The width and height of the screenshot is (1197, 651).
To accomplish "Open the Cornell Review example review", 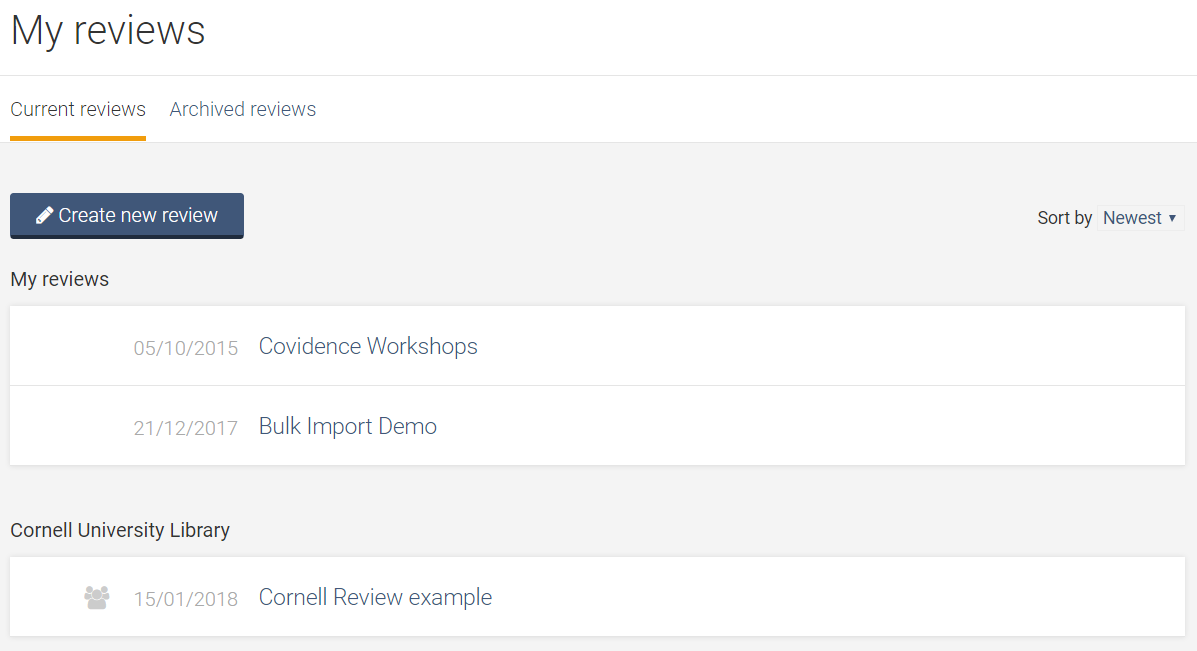I will pyautogui.click(x=375, y=596).
